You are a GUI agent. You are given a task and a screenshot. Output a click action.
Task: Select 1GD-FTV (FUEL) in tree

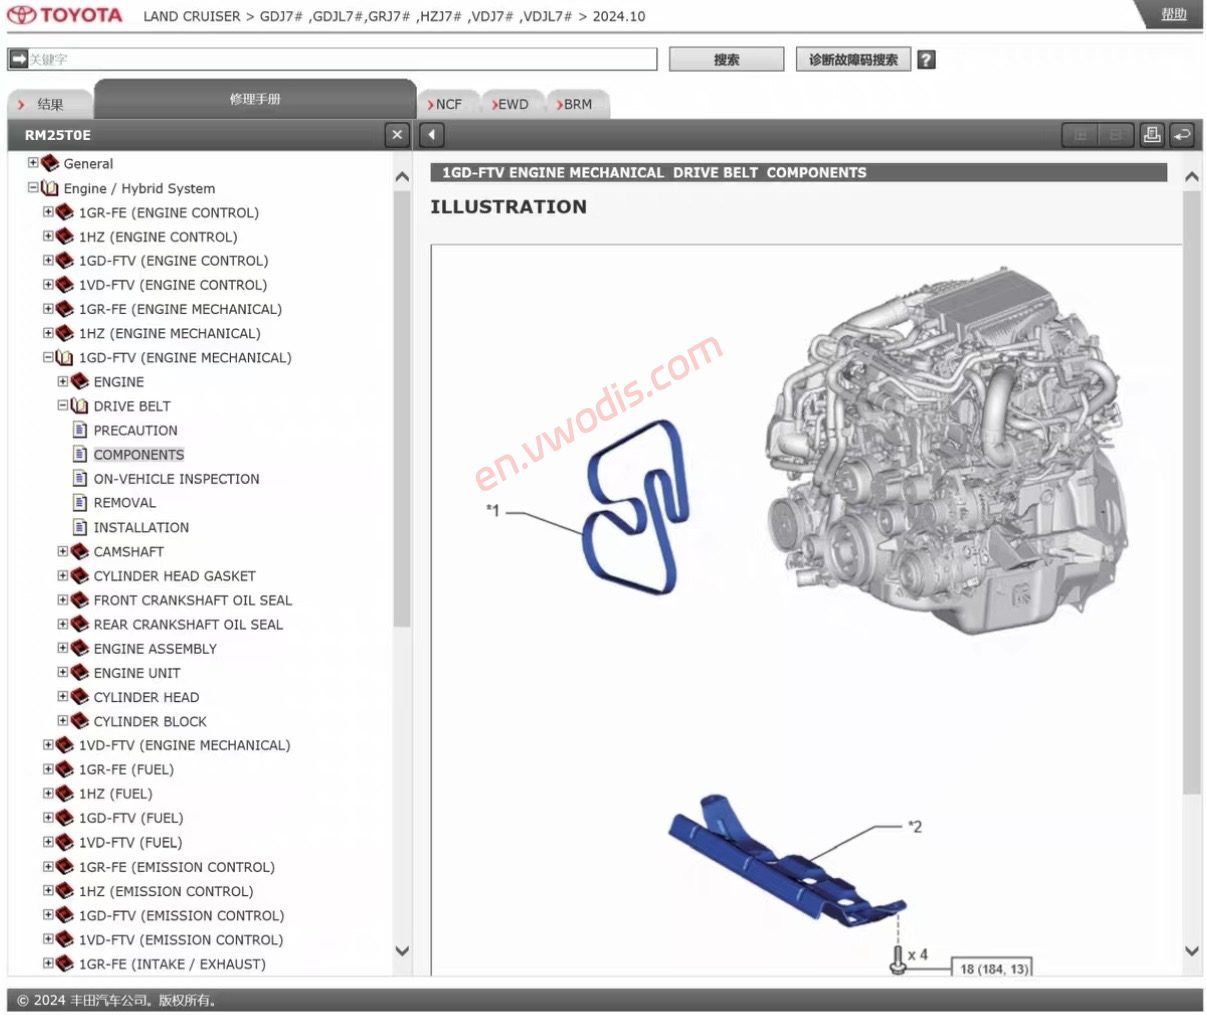(131, 818)
